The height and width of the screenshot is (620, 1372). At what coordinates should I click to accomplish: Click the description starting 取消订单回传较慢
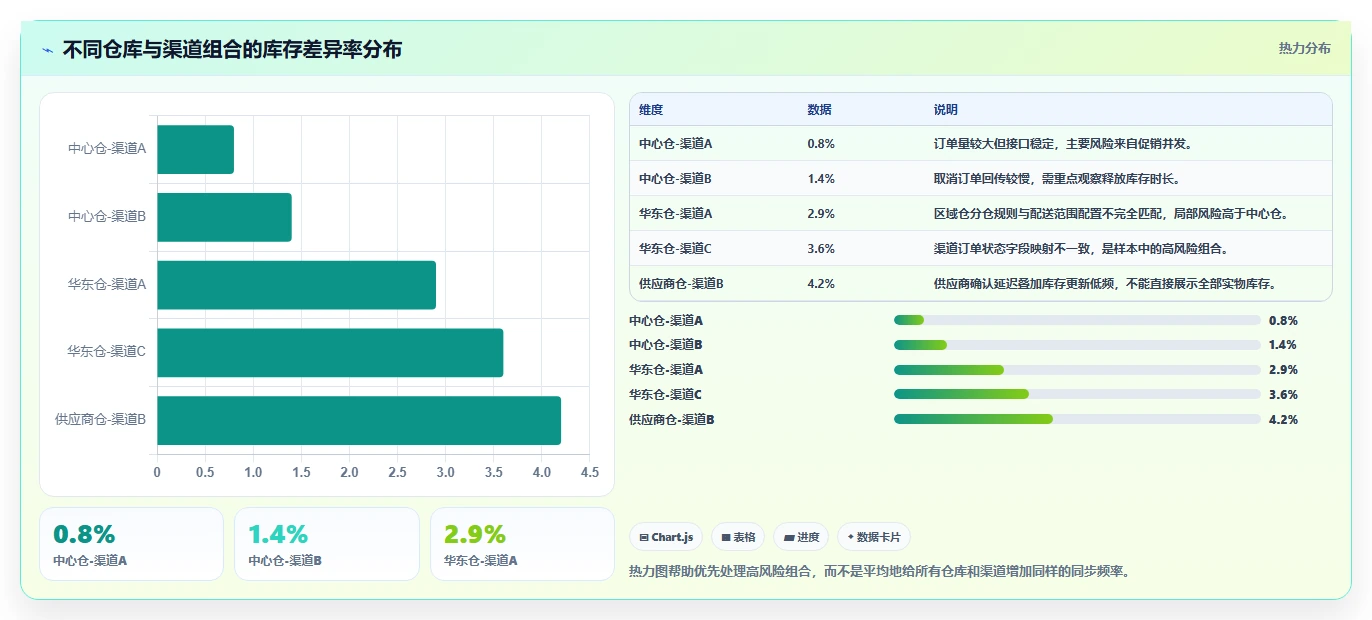[x=1057, y=179]
